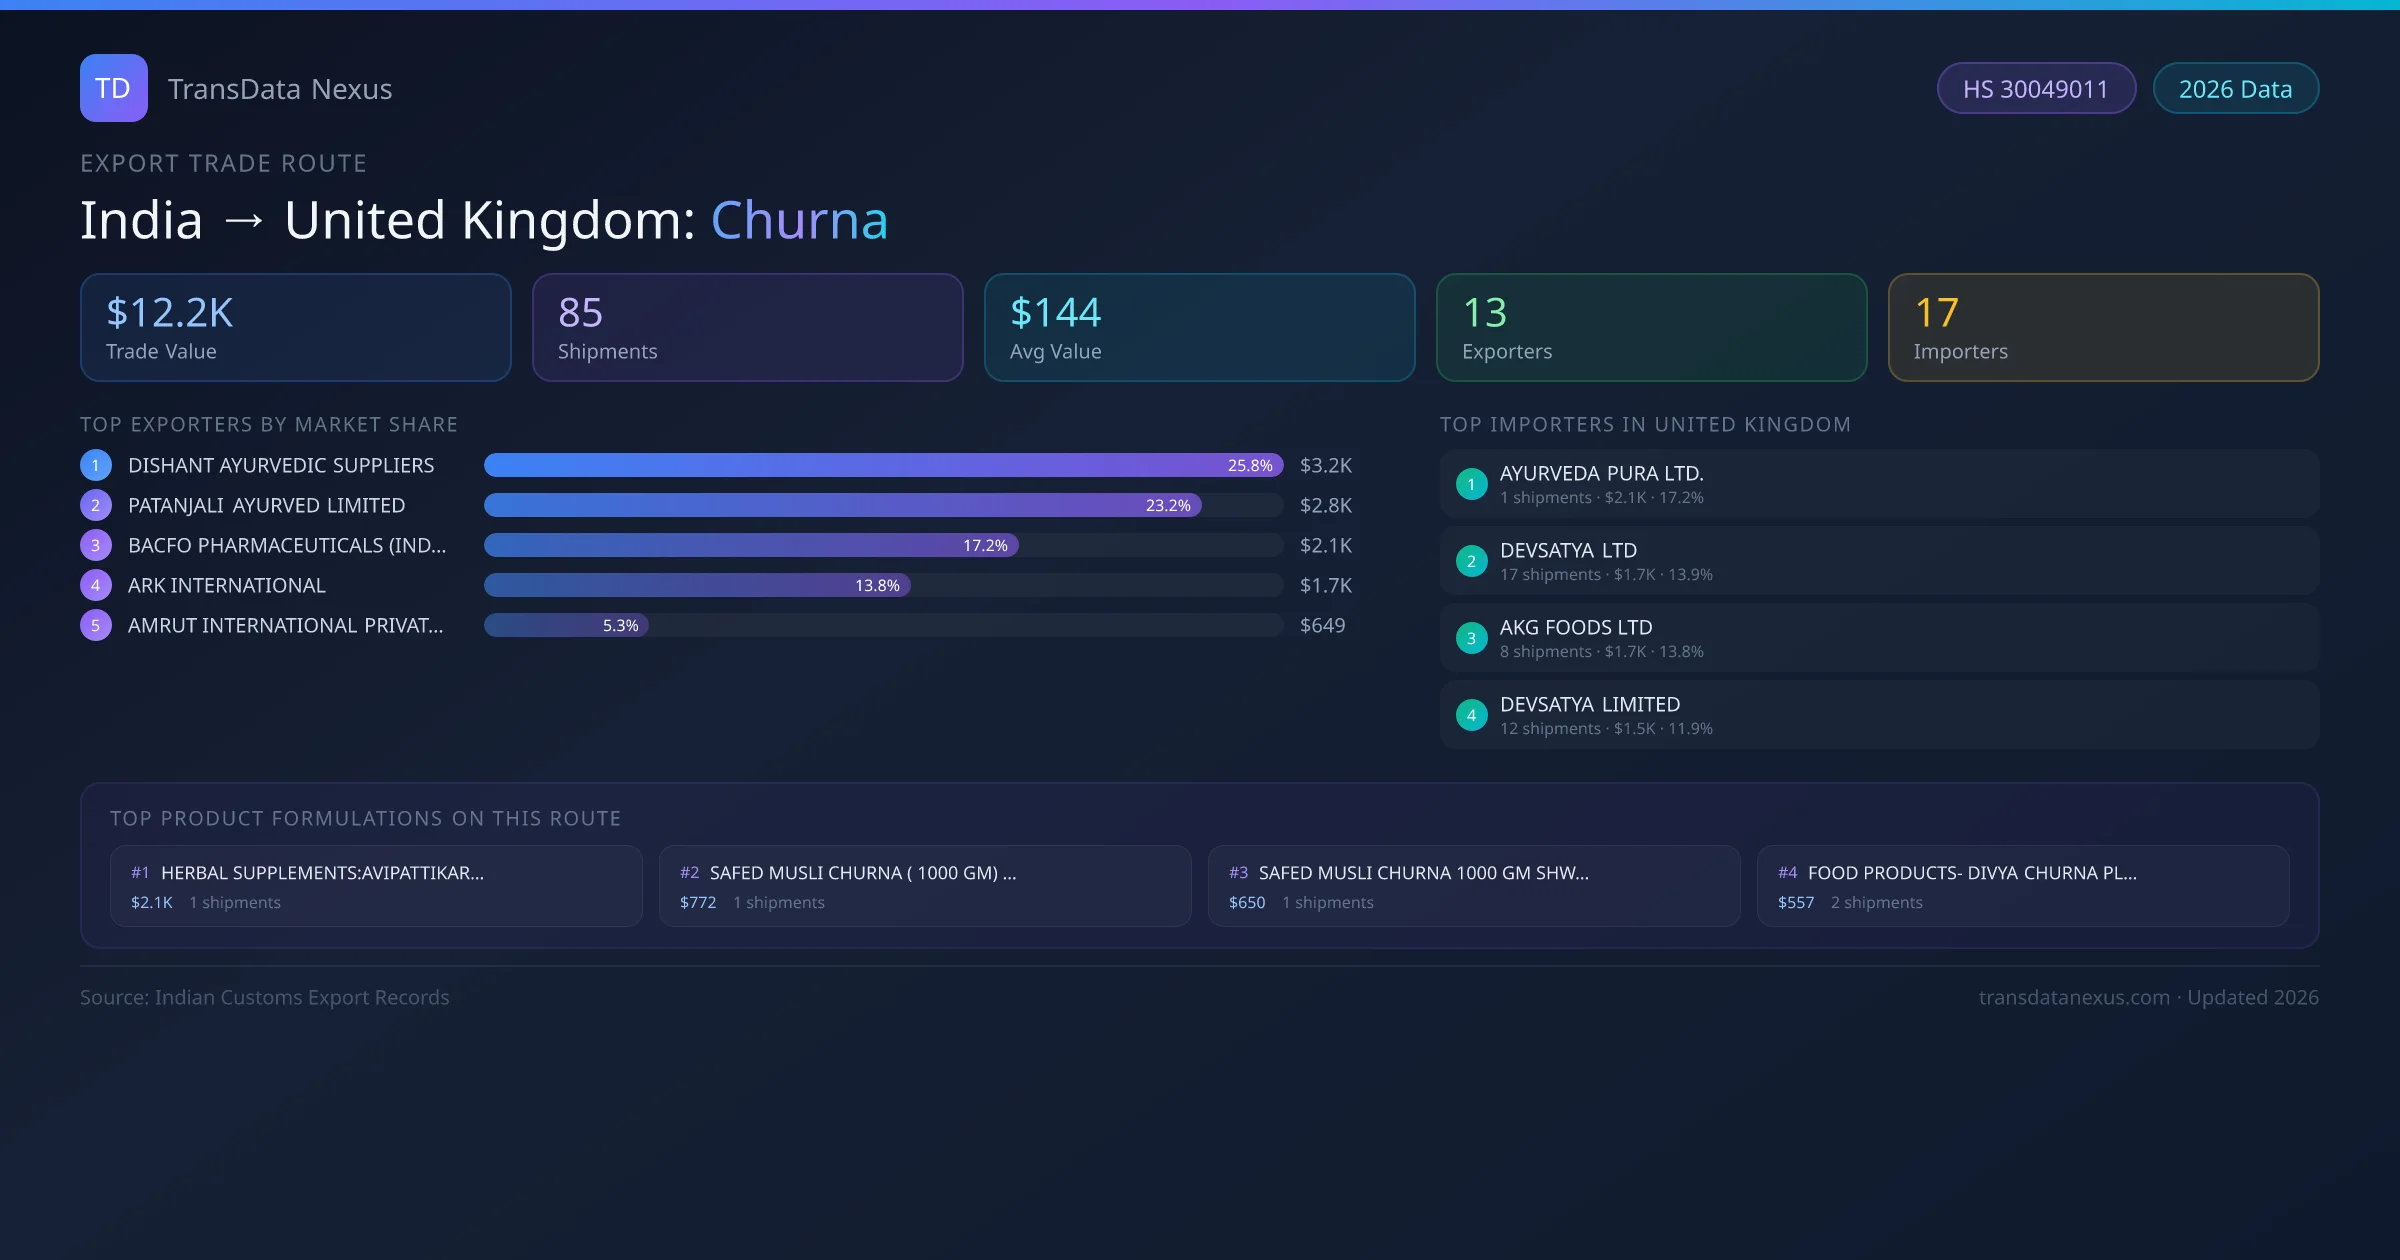Click Patanjali Ayurved's 23.2% share bar

842,505
